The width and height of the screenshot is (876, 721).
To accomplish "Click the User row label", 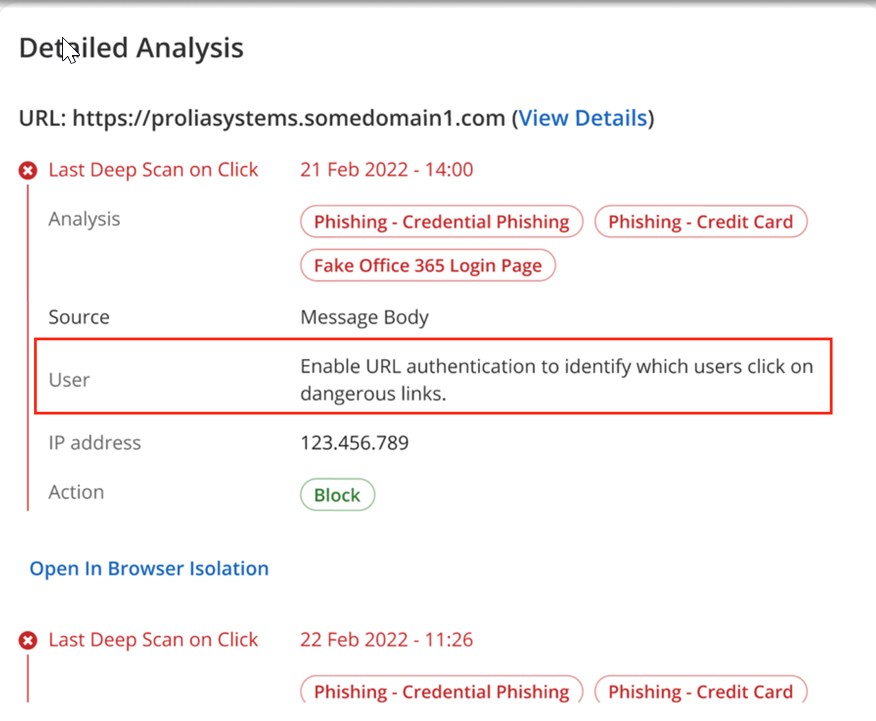I will pyautogui.click(x=69, y=380).
